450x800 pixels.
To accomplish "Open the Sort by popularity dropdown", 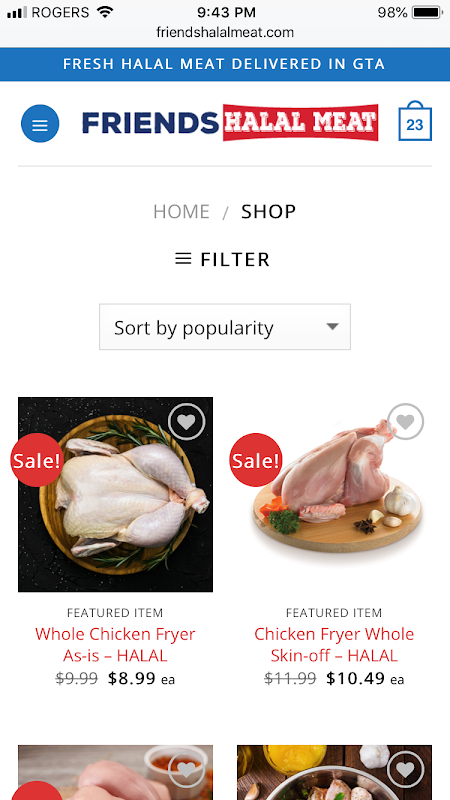I will (225, 327).
